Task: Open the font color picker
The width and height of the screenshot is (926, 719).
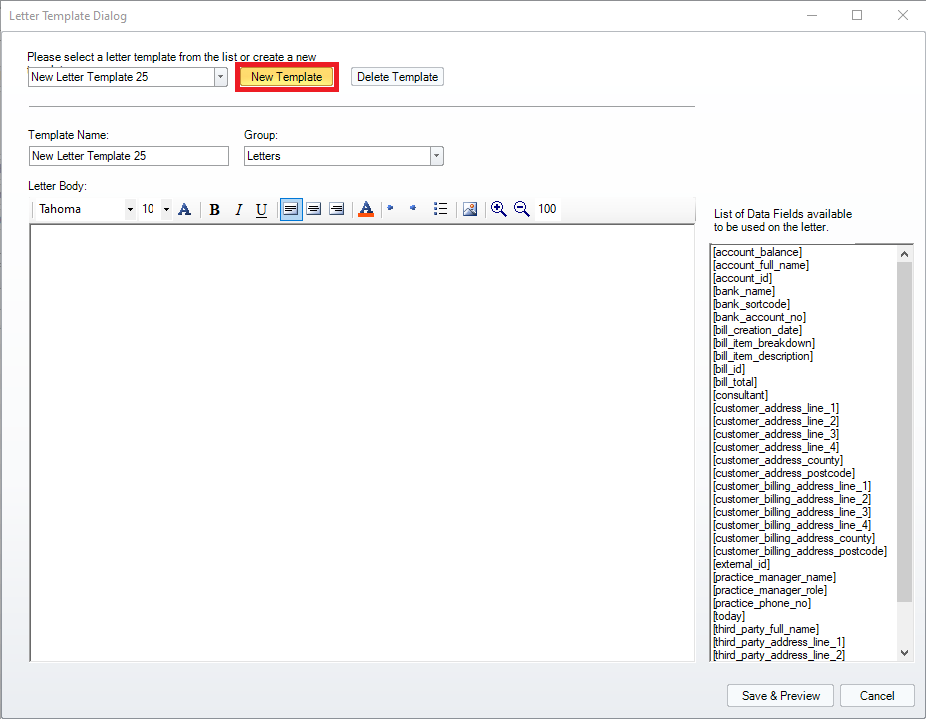Action: (x=365, y=209)
